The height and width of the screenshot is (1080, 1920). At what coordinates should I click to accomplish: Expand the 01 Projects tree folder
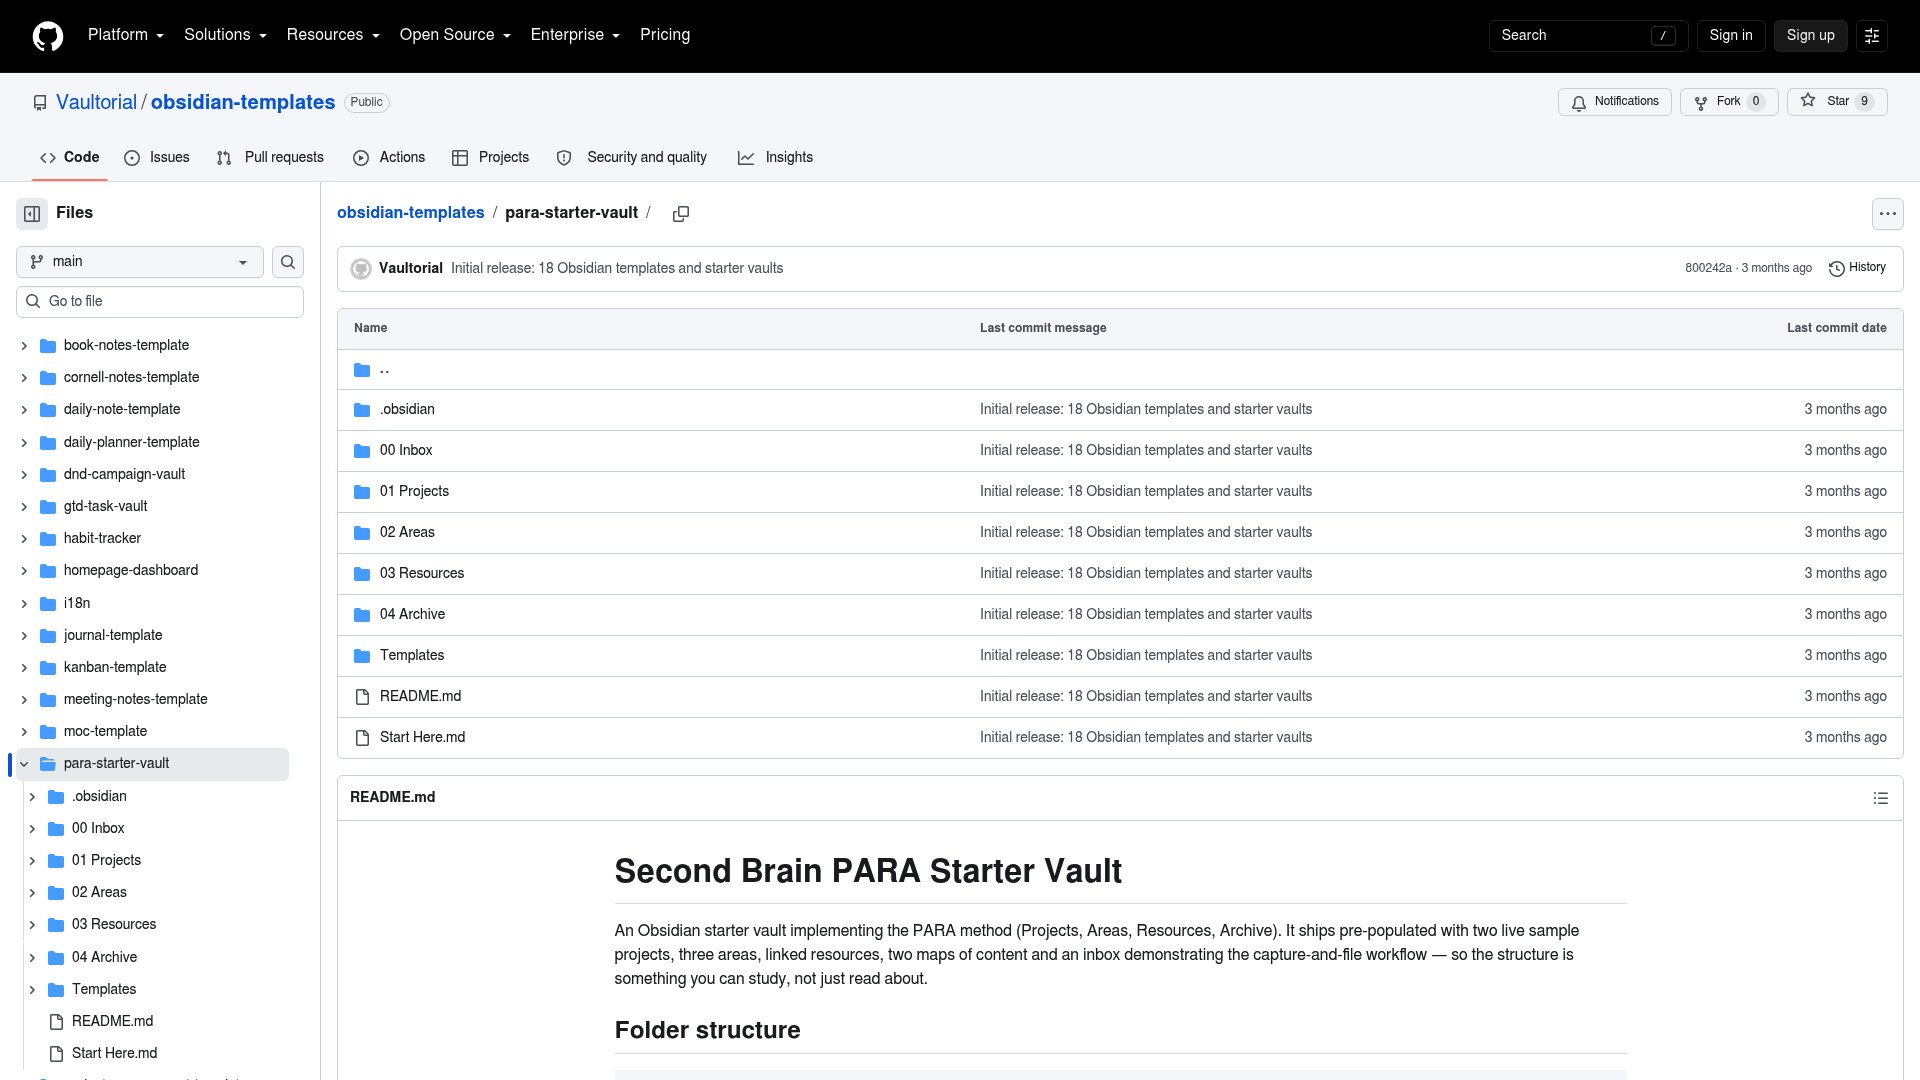32,861
